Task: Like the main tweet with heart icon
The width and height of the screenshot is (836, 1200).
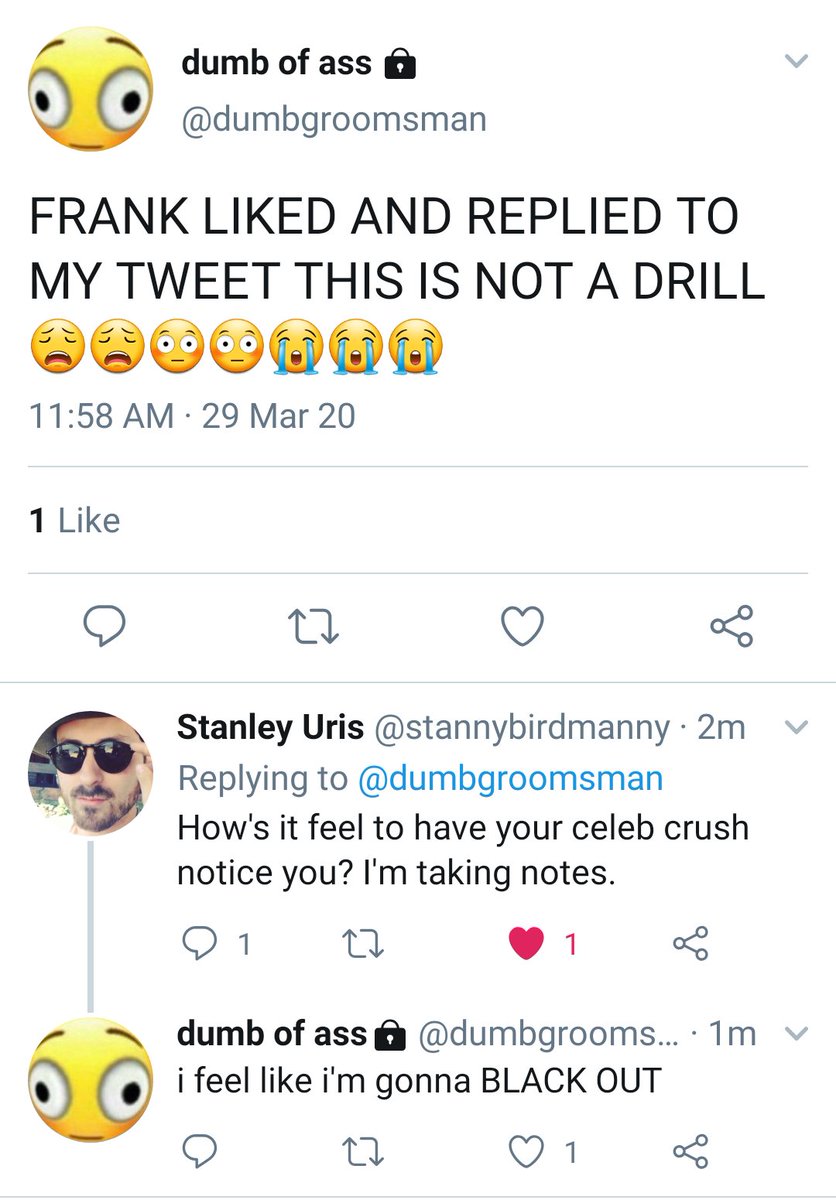Action: 521,626
